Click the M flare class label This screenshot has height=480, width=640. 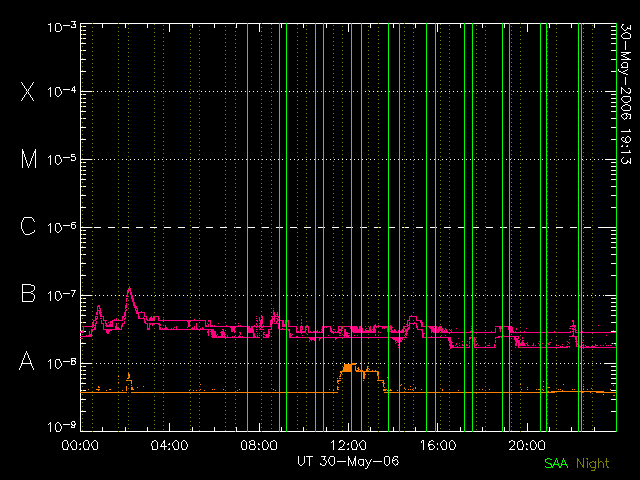(29, 159)
